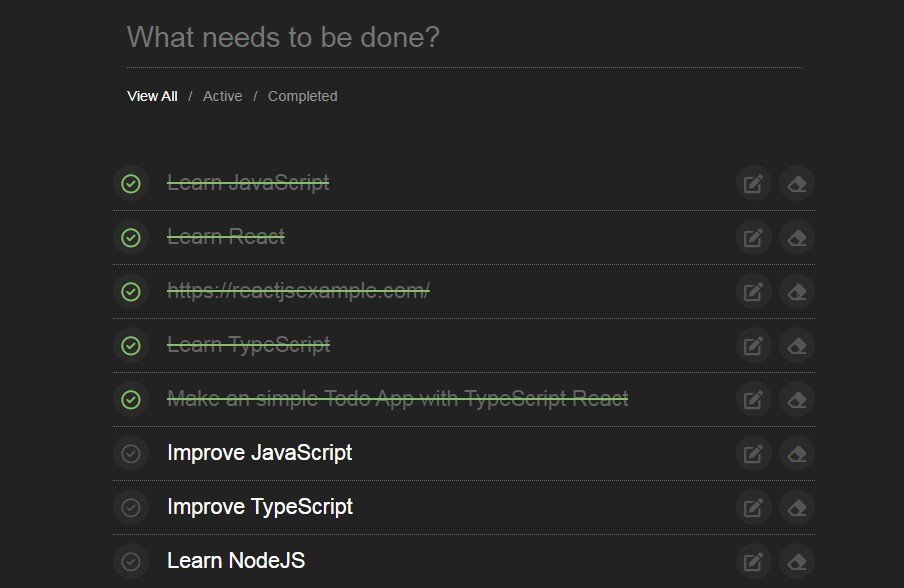Uncheck the Learn JavaScript completed circle
Screen dimensions: 904x588
pyautogui.click(x=131, y=183)
